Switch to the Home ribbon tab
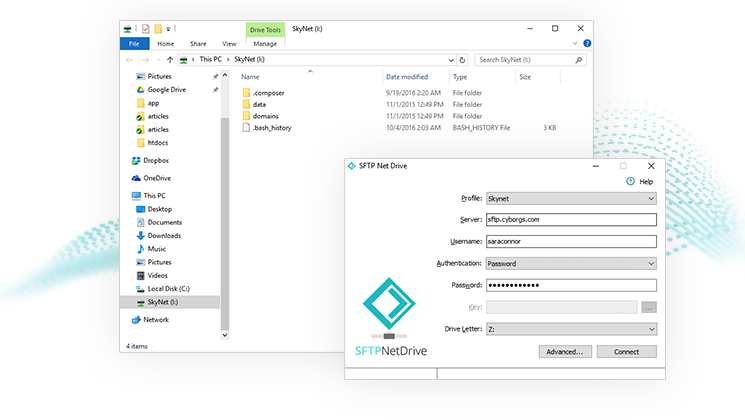745x420 pixels. [x=165, y=44]
